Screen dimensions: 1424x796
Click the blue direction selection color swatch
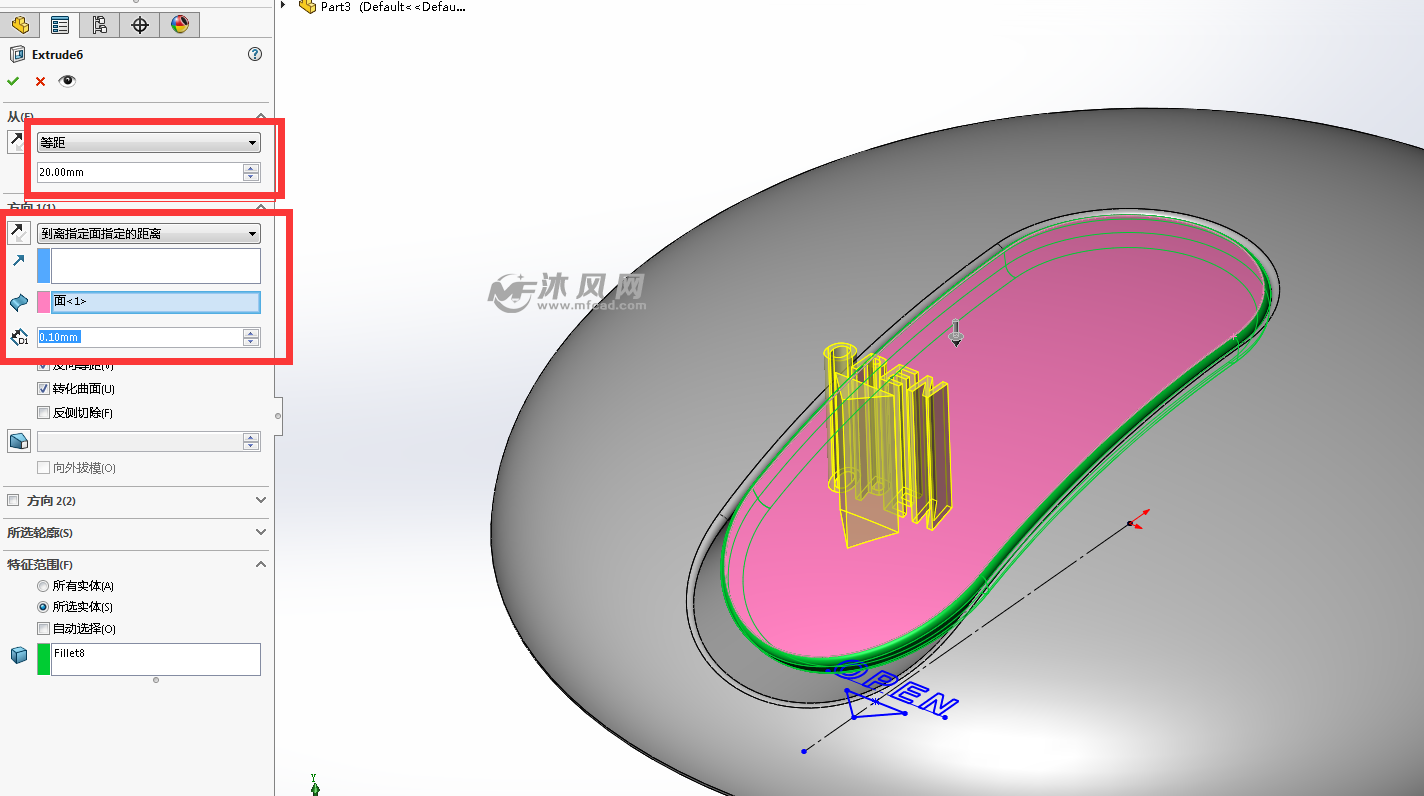(x=44, y=266)
